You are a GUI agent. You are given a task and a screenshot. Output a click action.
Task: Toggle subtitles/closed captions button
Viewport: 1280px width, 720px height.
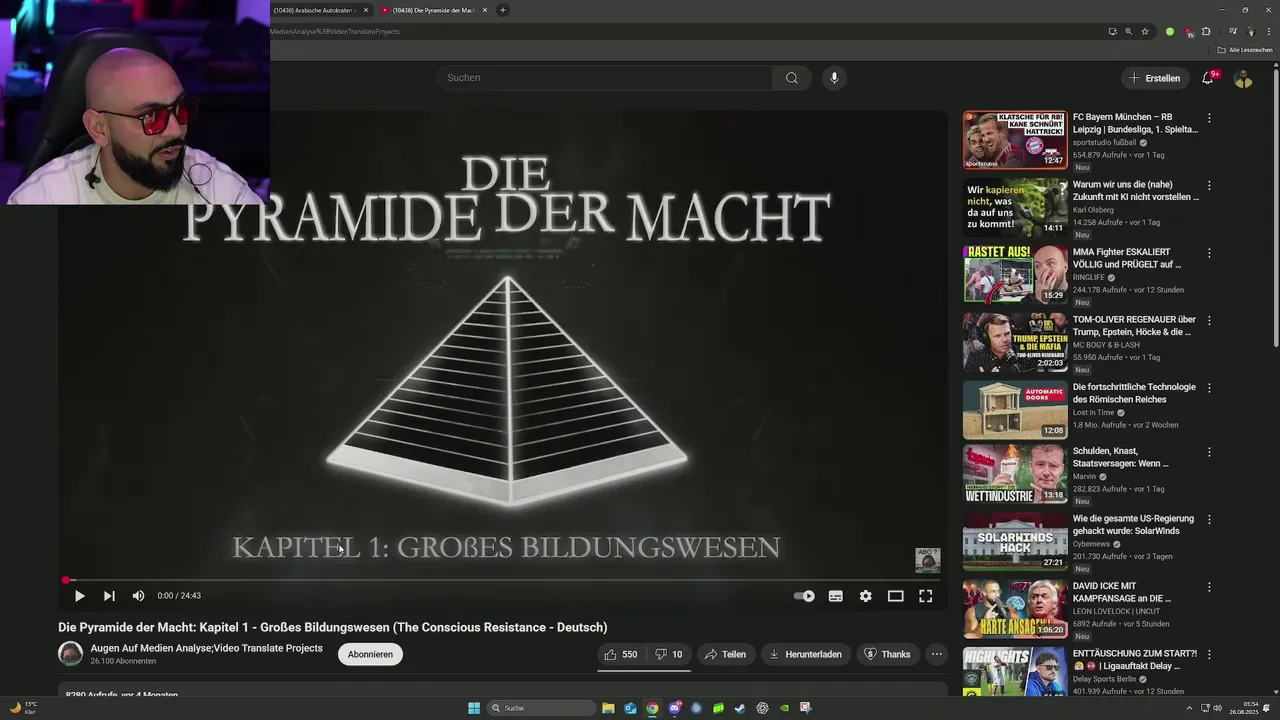click(x=836, y=596)
